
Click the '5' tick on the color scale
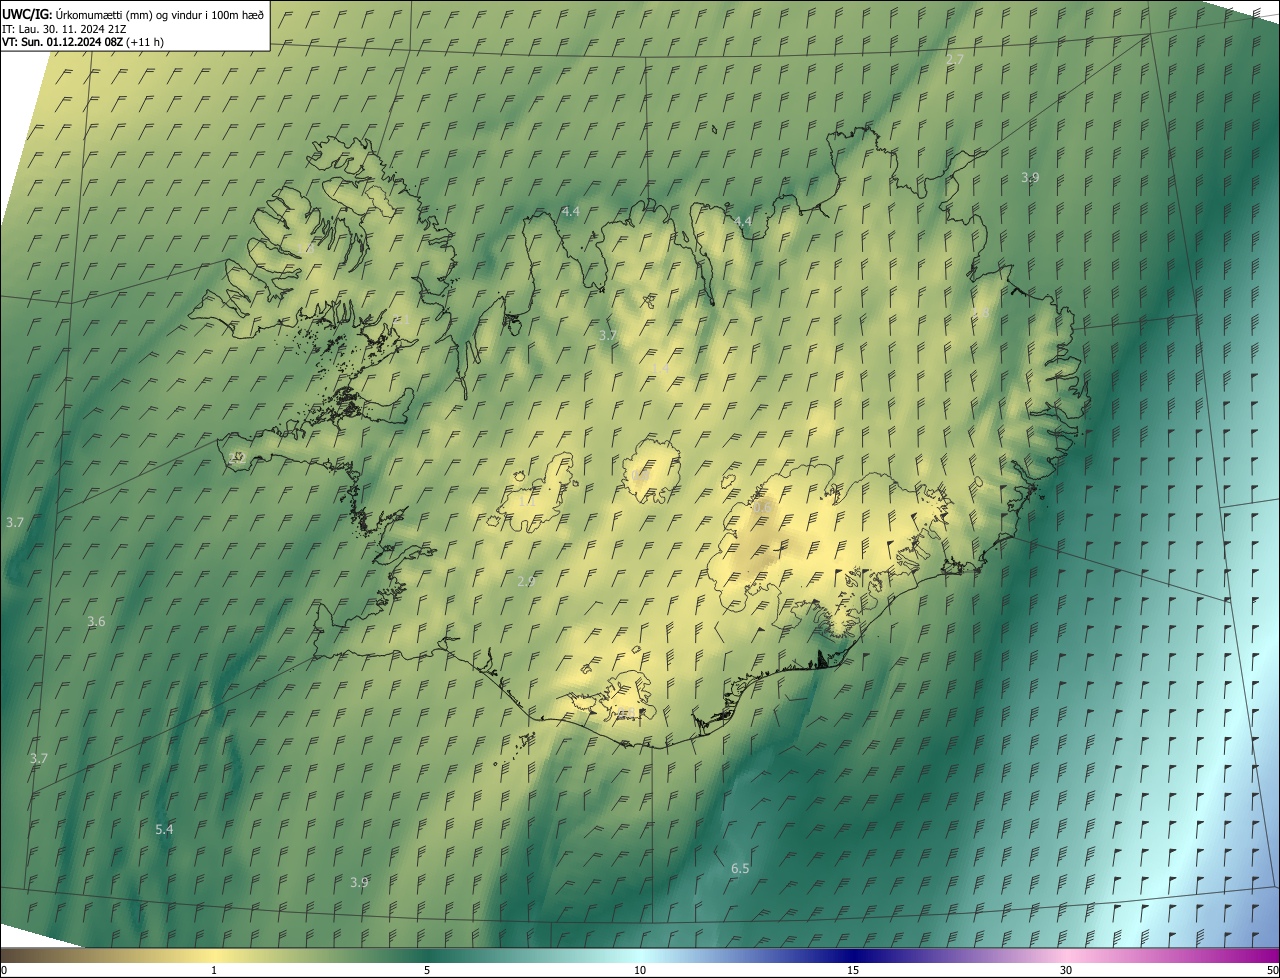427,970
